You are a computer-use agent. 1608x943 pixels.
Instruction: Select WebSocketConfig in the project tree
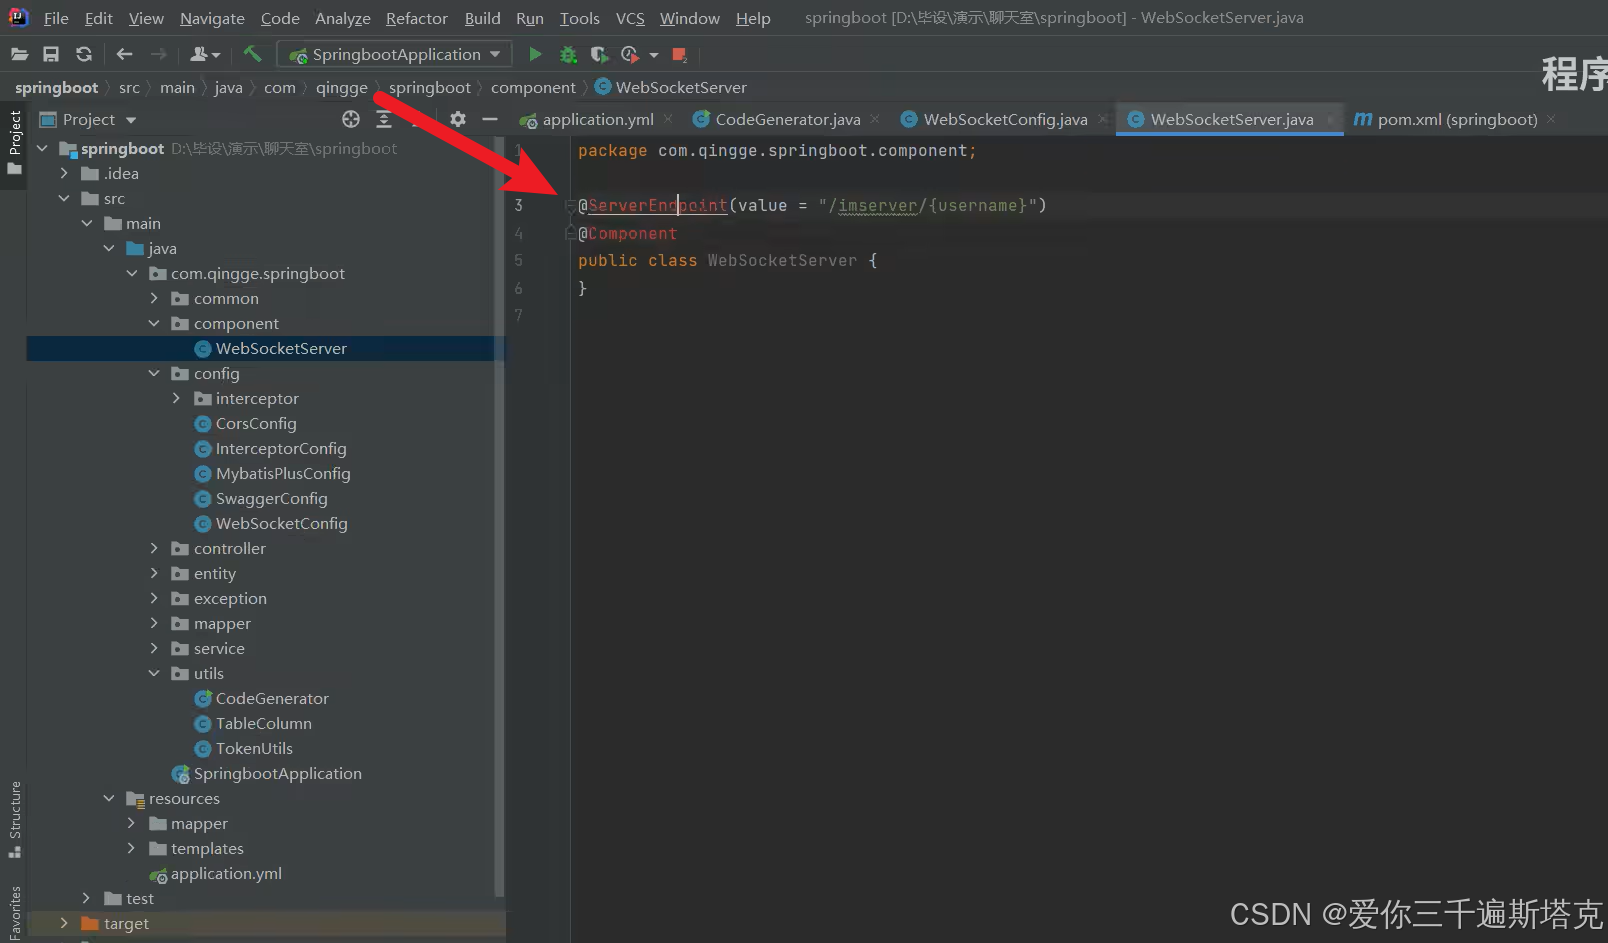tap(281, 523)
